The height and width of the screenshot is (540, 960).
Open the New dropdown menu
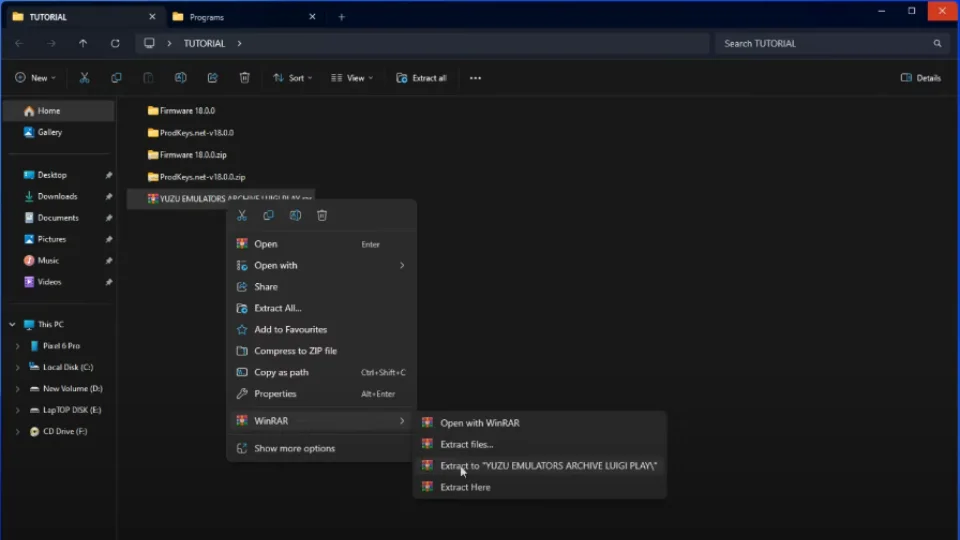pyautogui.click(x=35, y=78)
